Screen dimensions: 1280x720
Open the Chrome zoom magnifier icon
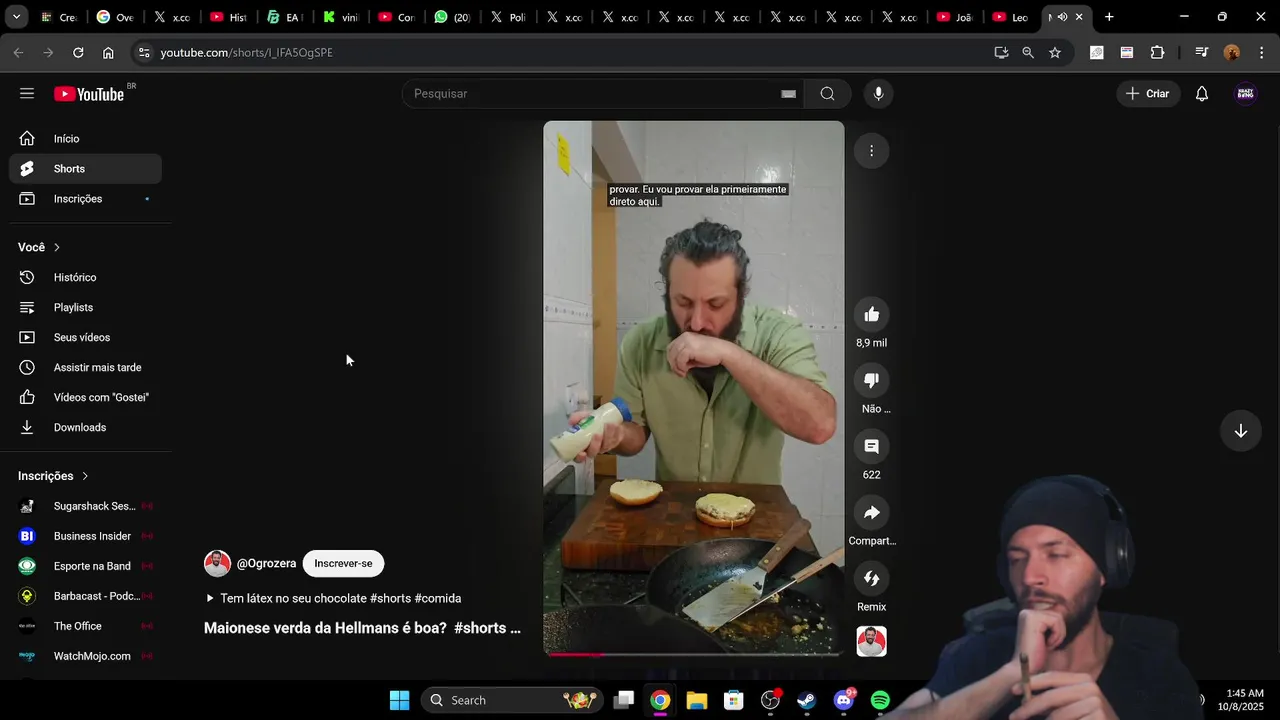1027,52
